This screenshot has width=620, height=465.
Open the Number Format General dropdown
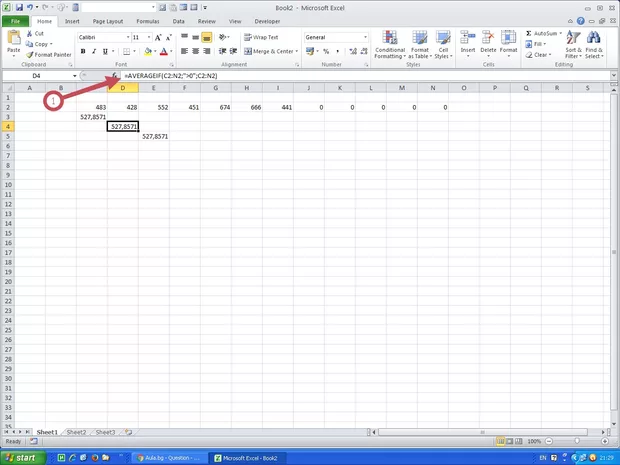coord(365,37)
